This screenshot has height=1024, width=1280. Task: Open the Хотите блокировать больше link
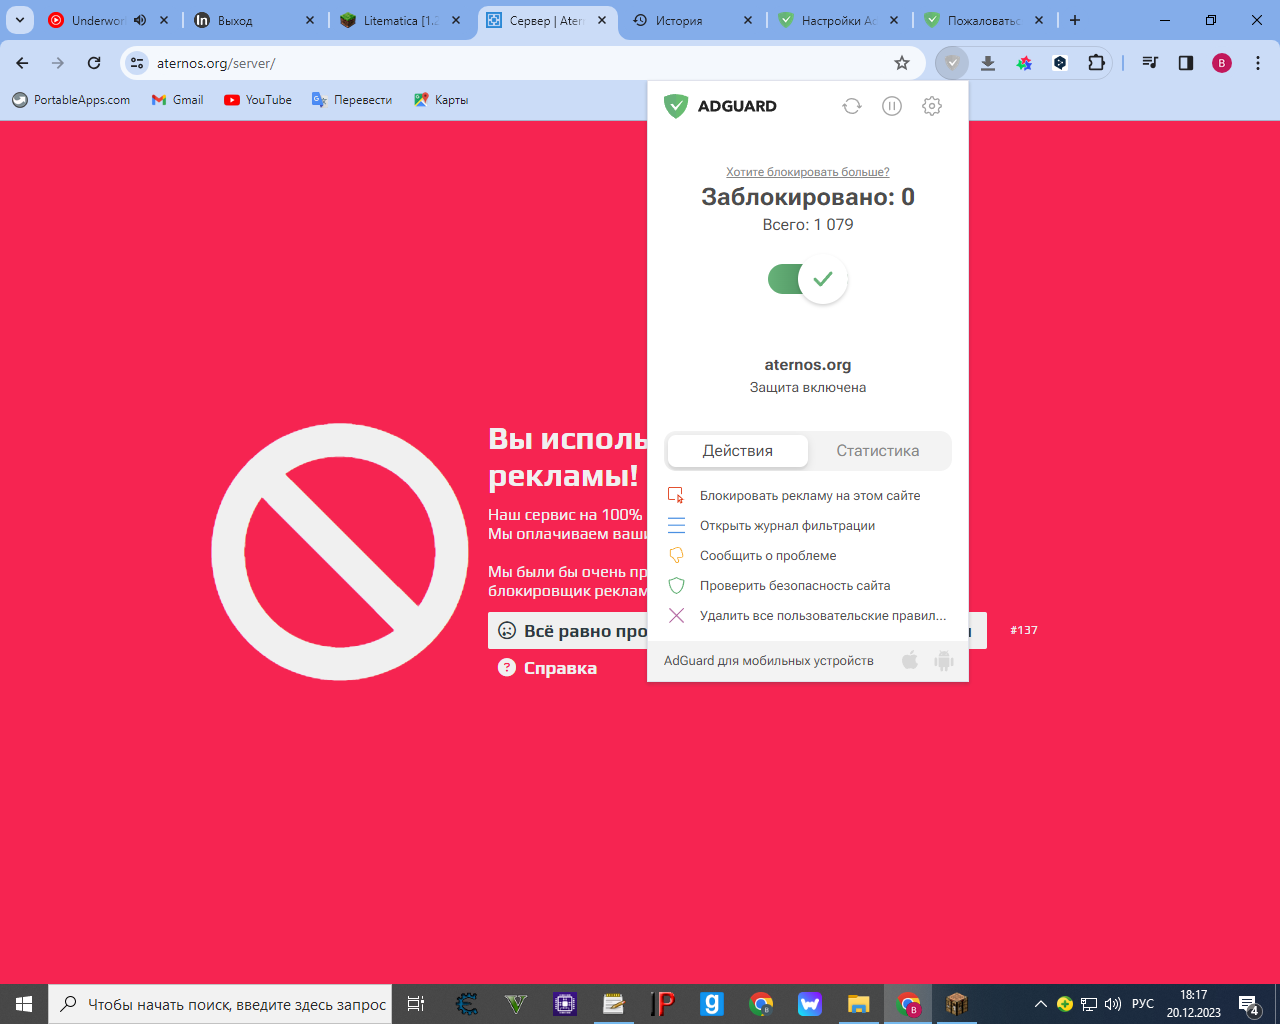point(806,171)
